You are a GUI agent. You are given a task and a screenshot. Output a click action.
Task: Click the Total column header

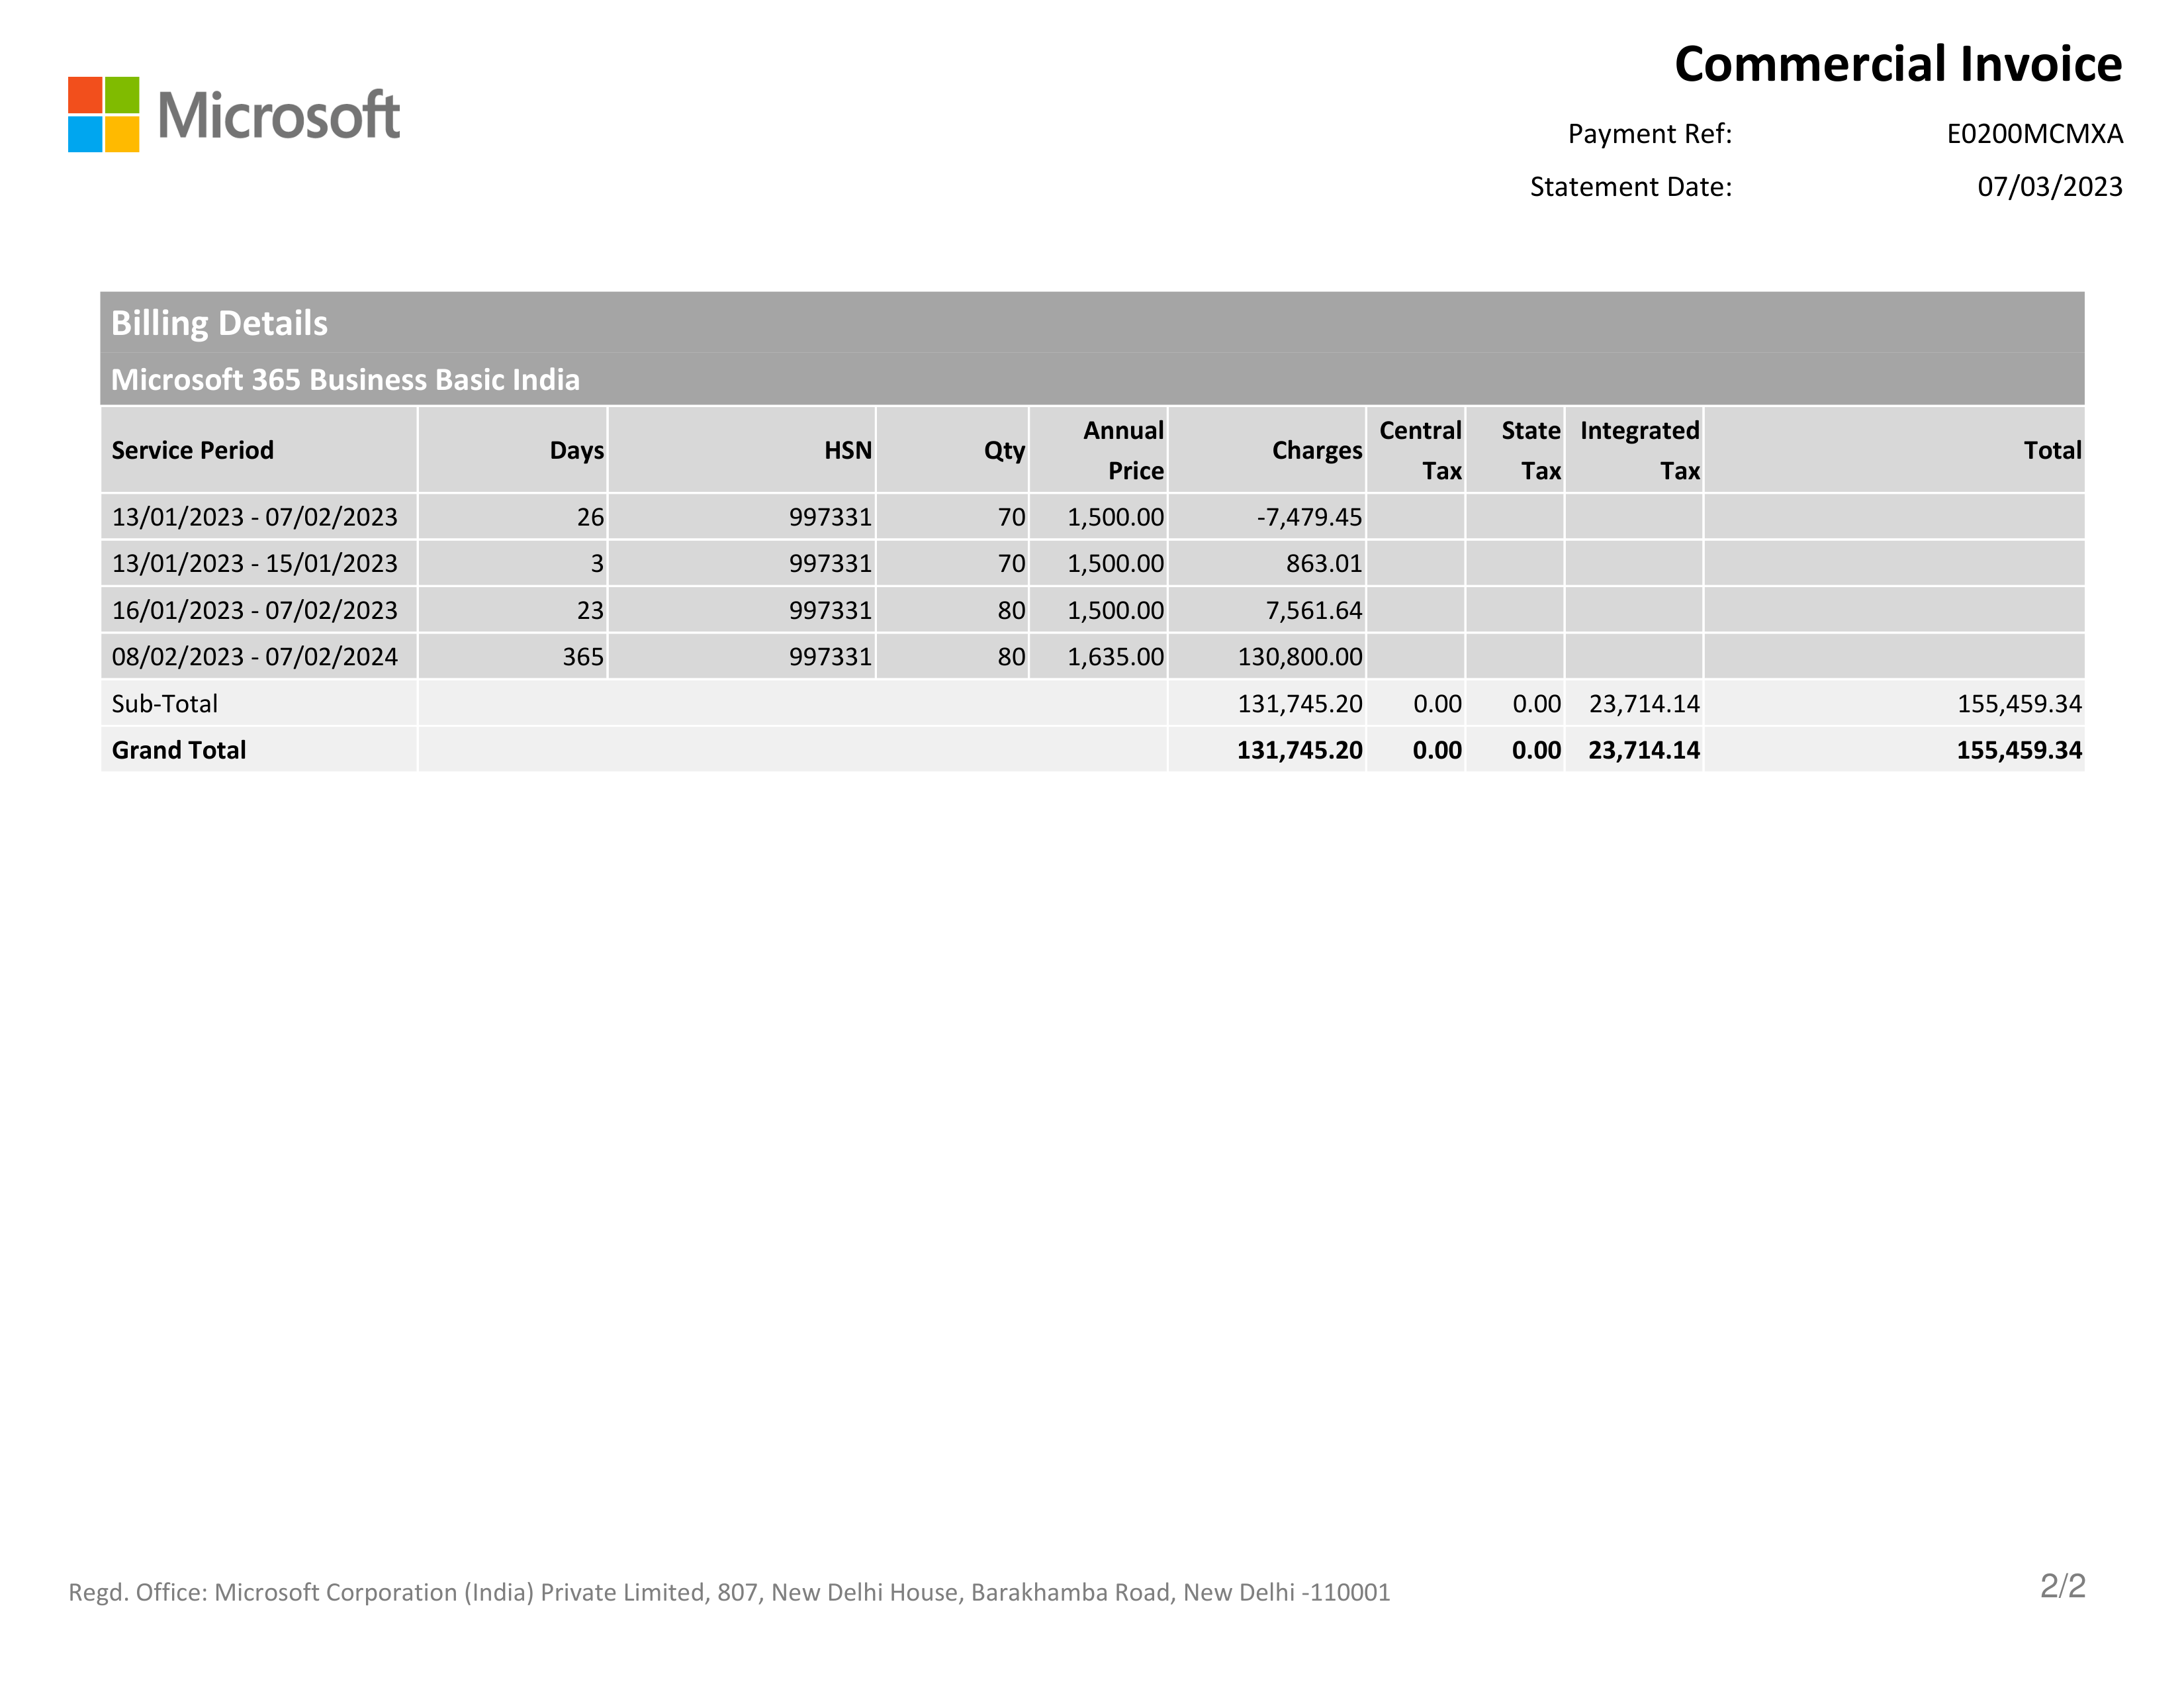coord(2052,450)
